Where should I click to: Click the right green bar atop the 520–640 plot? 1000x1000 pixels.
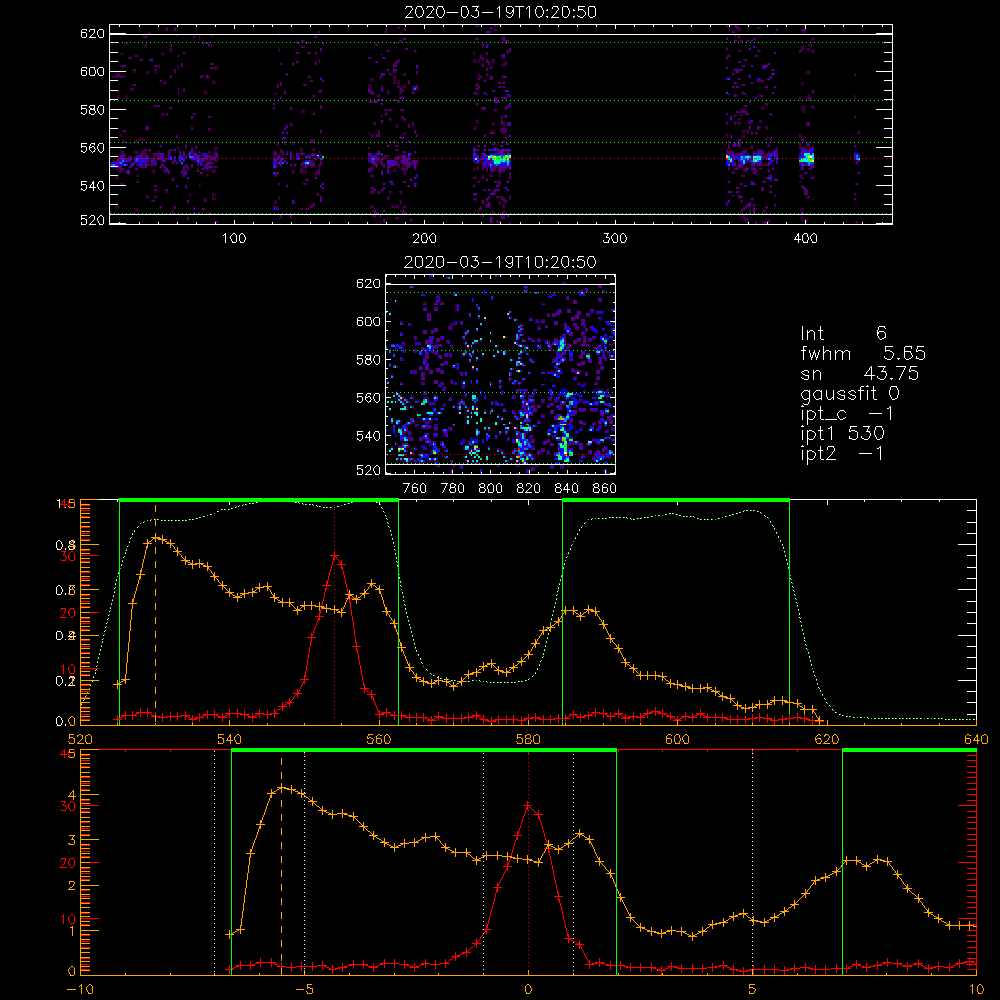click(x=676, y=500)
